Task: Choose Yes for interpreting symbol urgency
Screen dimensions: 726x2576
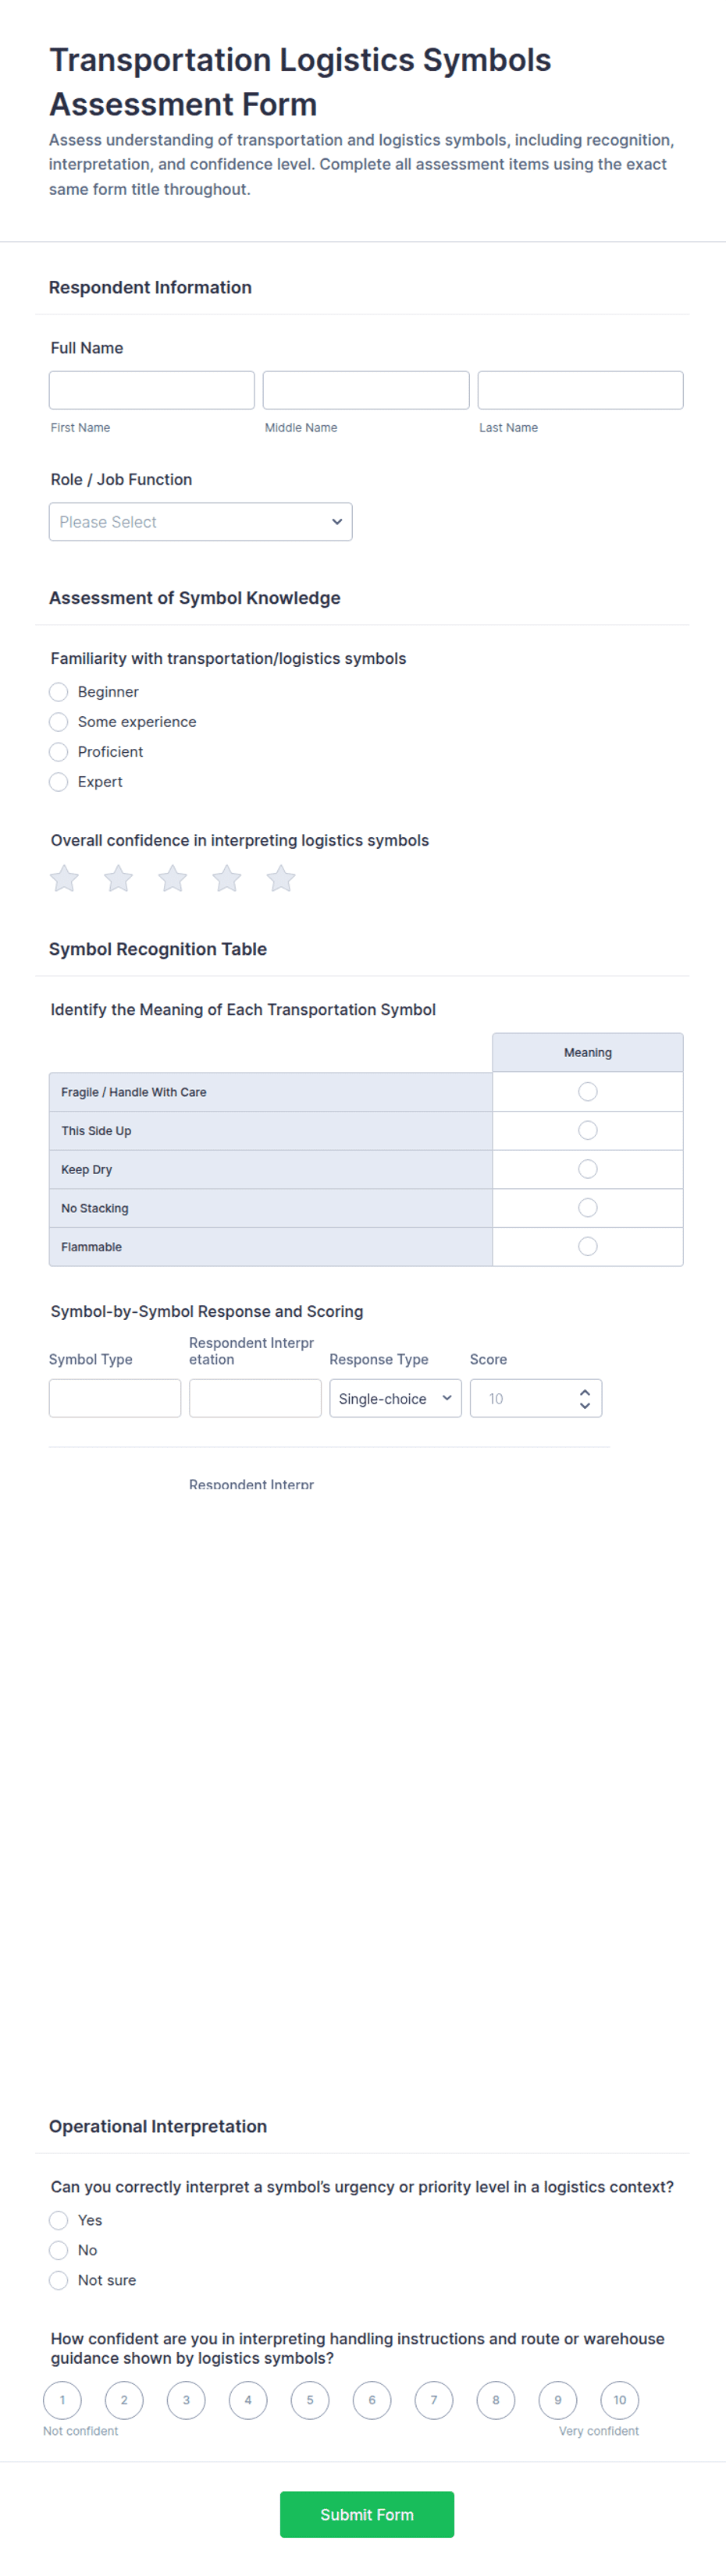Action: (59, 2220)
